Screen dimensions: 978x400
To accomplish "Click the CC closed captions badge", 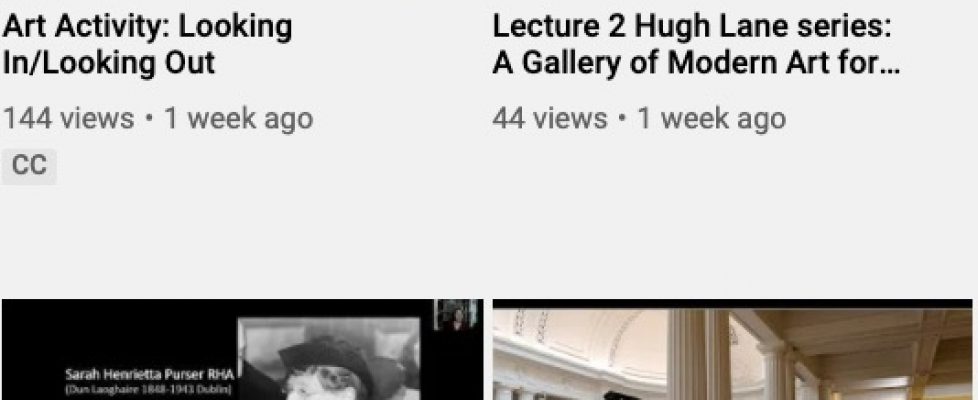I will 29,167.
